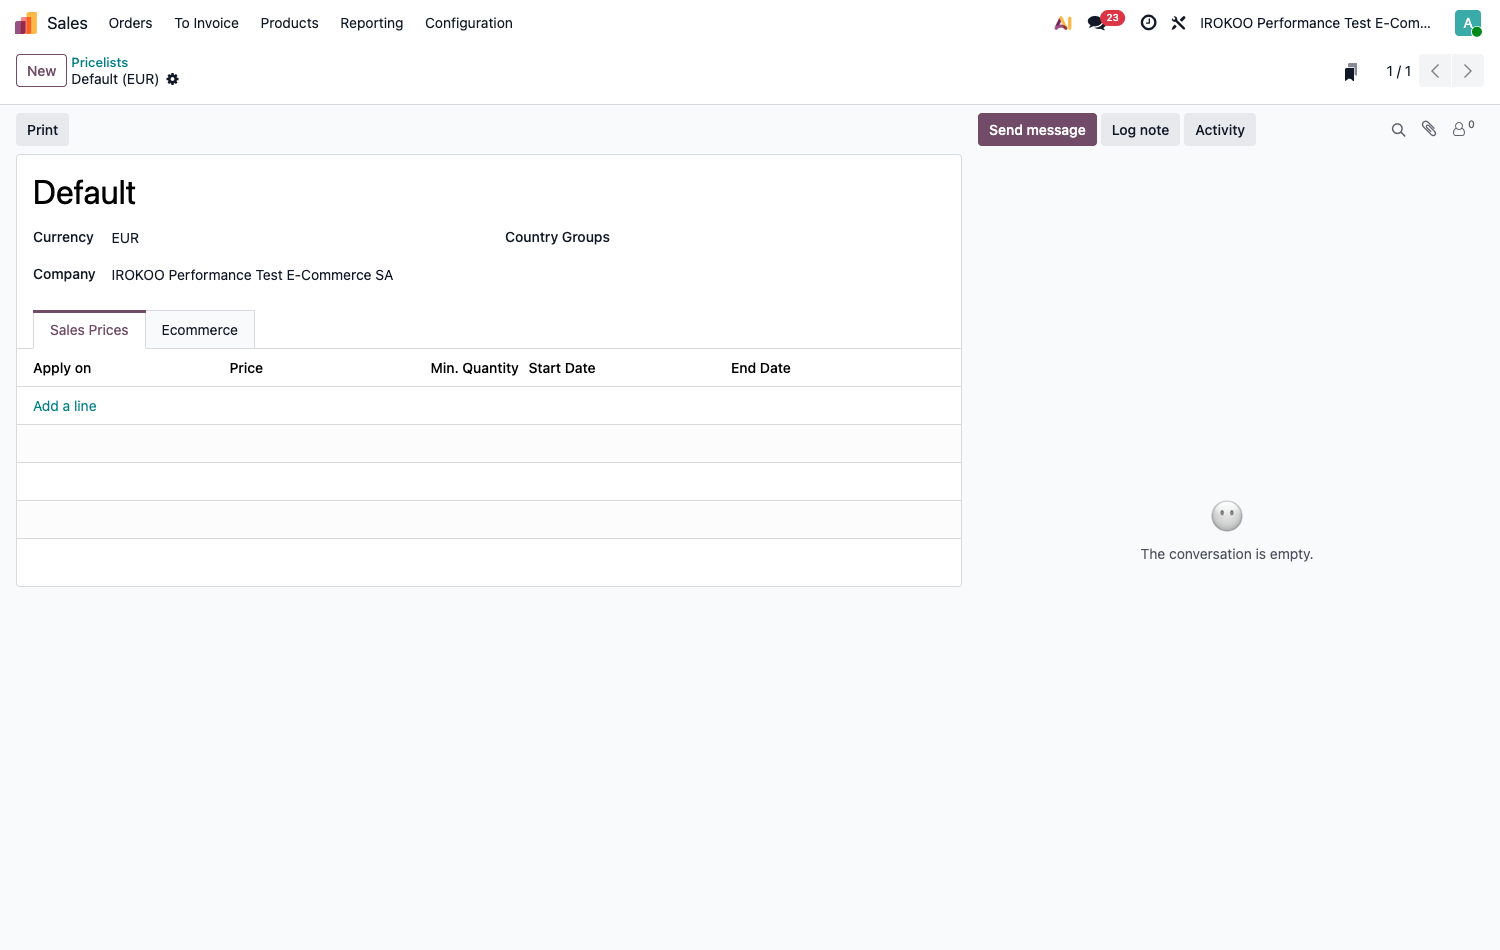Screen dimensions: 1500x950
Task: Click the gear actions icon beside Default (EUR)
Action: (x=173, y=79)
